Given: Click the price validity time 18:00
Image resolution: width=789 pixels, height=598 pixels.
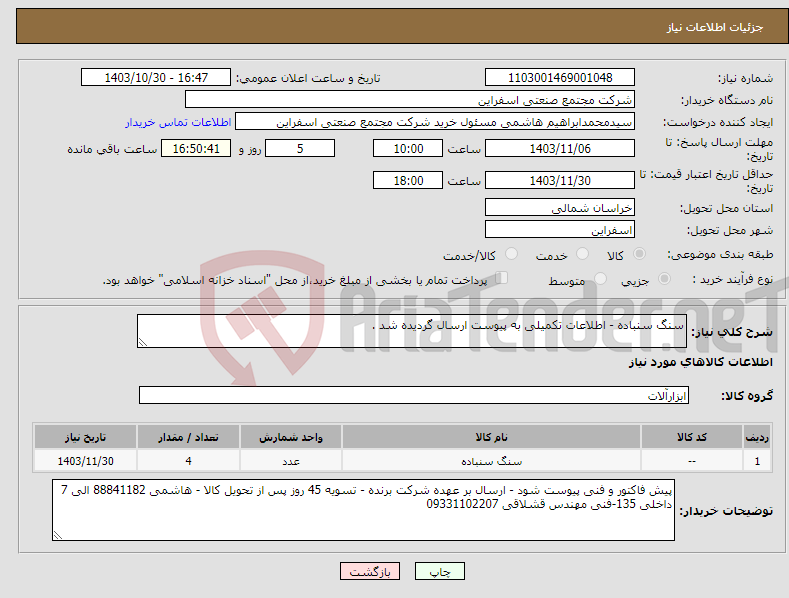Looking at the screenshot, I should tap(408, 180).
